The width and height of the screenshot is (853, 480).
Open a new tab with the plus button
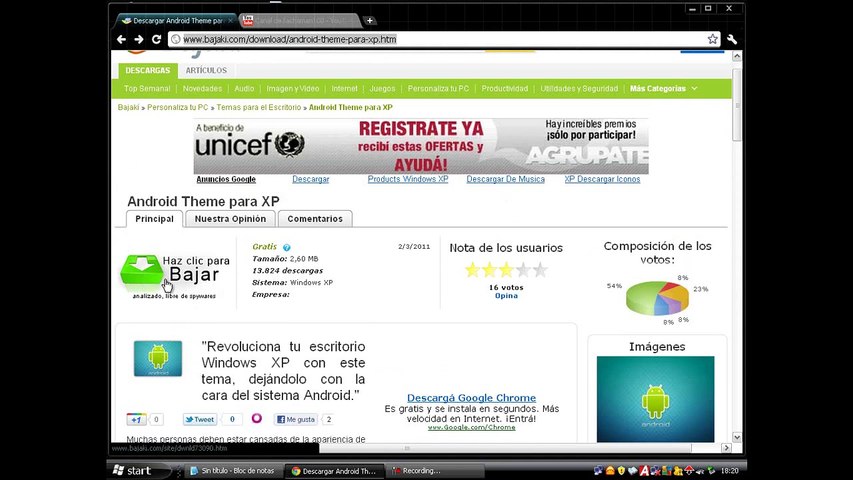tap(370, 21)
